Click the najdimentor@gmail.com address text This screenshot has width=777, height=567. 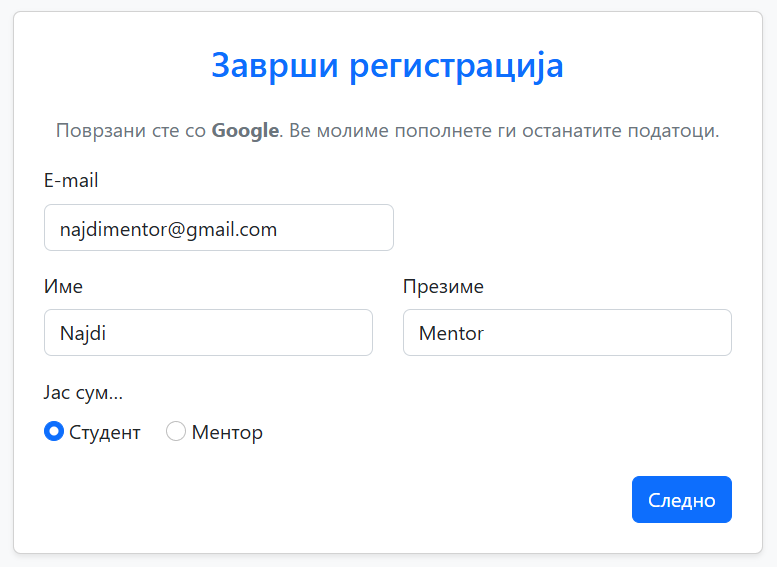click(168, 229)
